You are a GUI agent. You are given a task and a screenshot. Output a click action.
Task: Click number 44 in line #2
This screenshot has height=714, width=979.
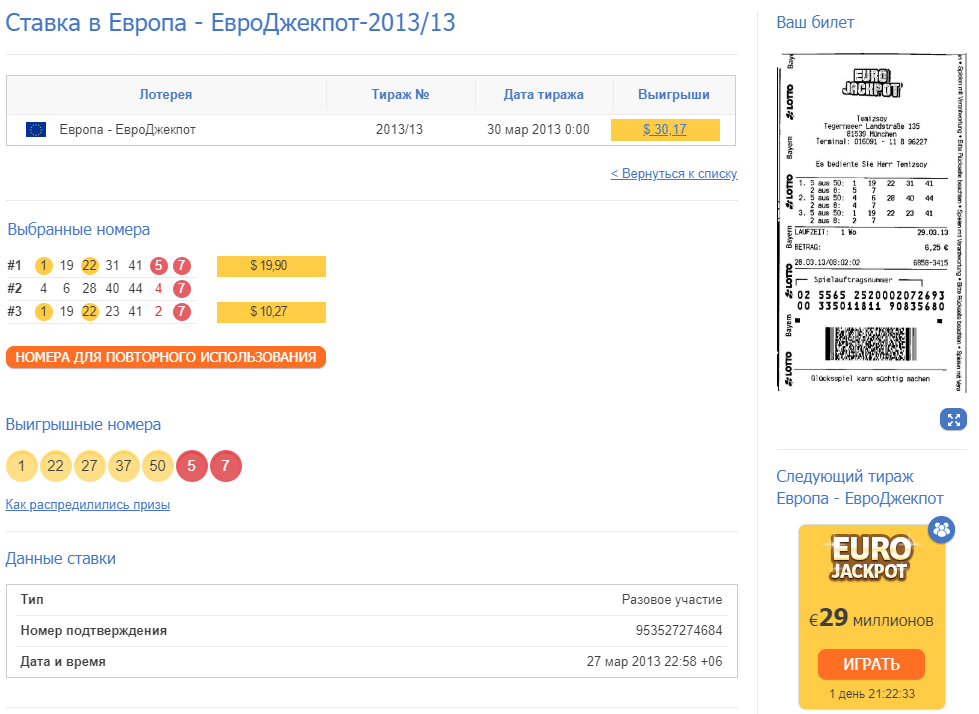[135, 288]
